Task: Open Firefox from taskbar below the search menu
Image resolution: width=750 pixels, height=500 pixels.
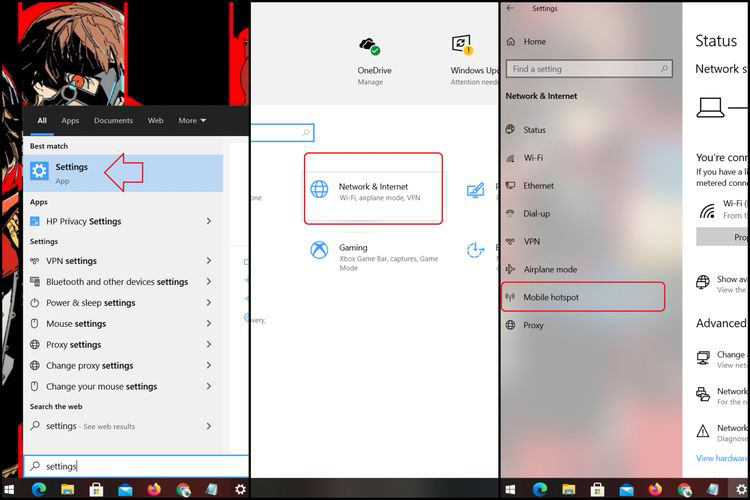Action: point(154,489)
